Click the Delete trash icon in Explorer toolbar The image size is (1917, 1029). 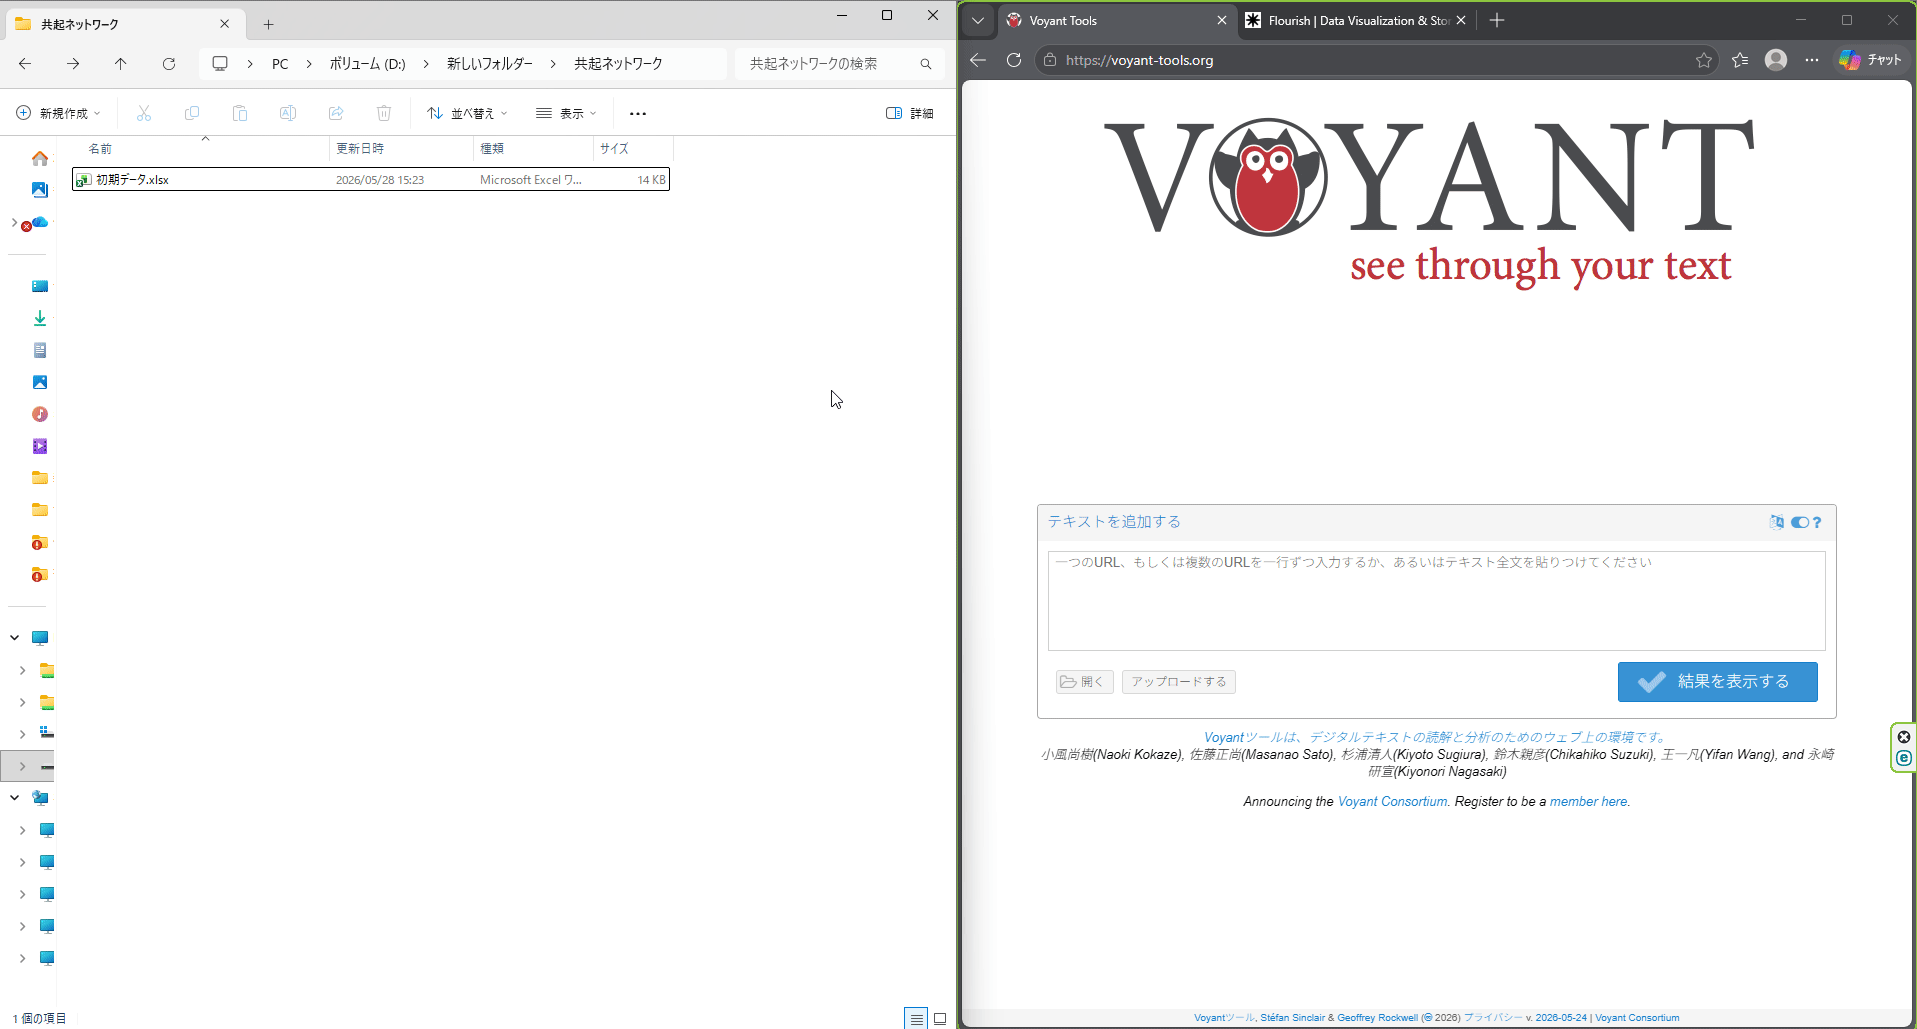click(384, 113)
